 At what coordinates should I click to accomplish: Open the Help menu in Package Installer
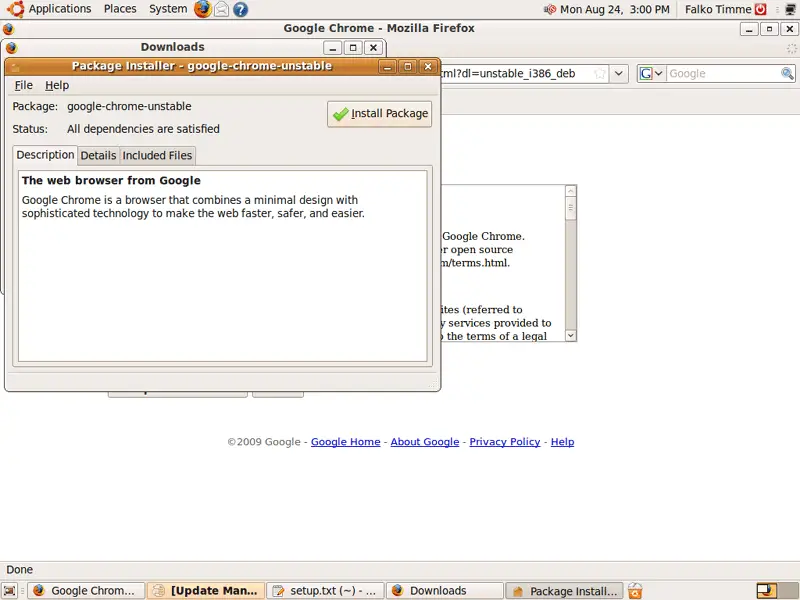tap(57, 85)
